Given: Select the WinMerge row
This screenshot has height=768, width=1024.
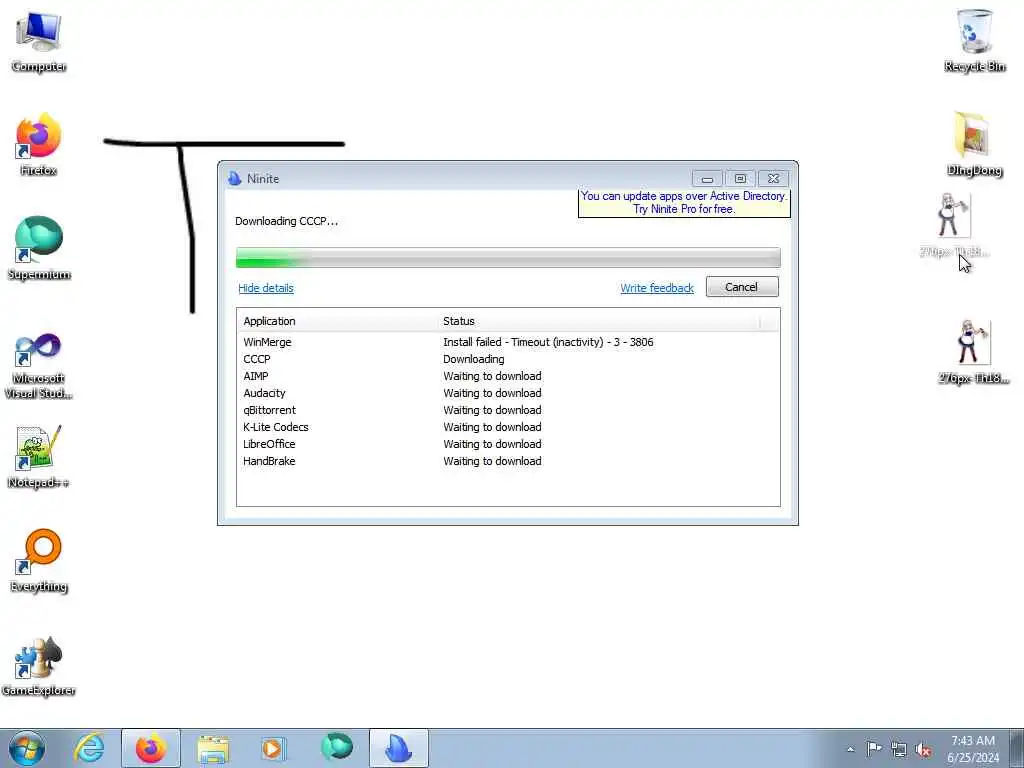Looking at the screenshot, I should pyautogui.click(x=508, y=342).
